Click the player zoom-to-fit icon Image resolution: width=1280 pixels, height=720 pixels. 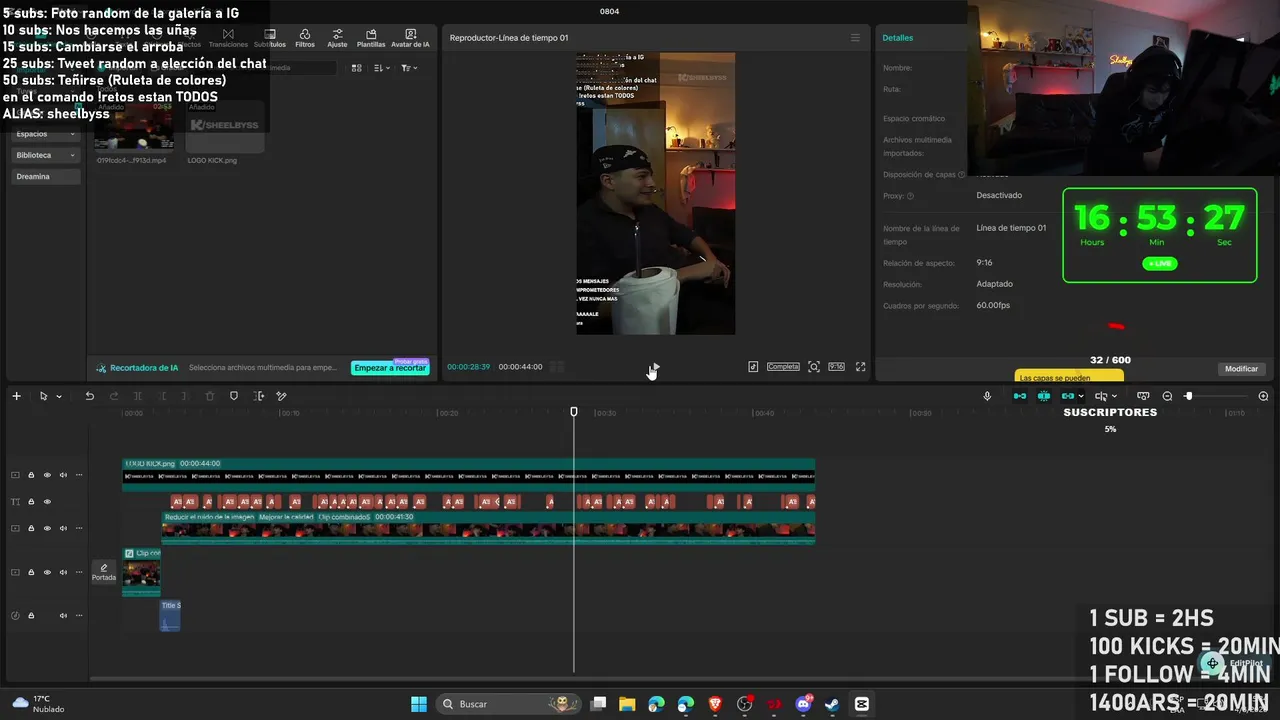[814, 367]
